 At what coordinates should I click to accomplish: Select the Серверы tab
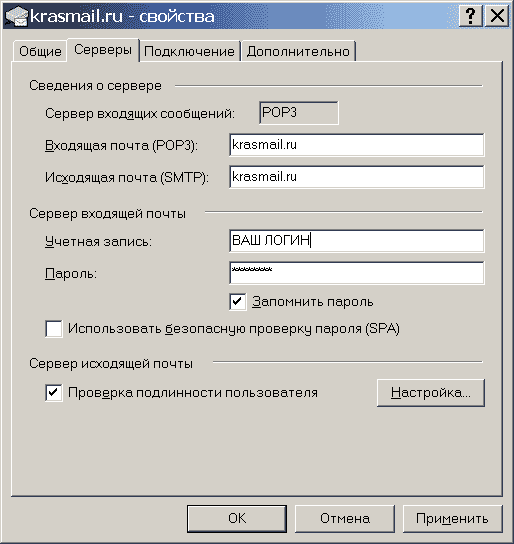(103, 50)
